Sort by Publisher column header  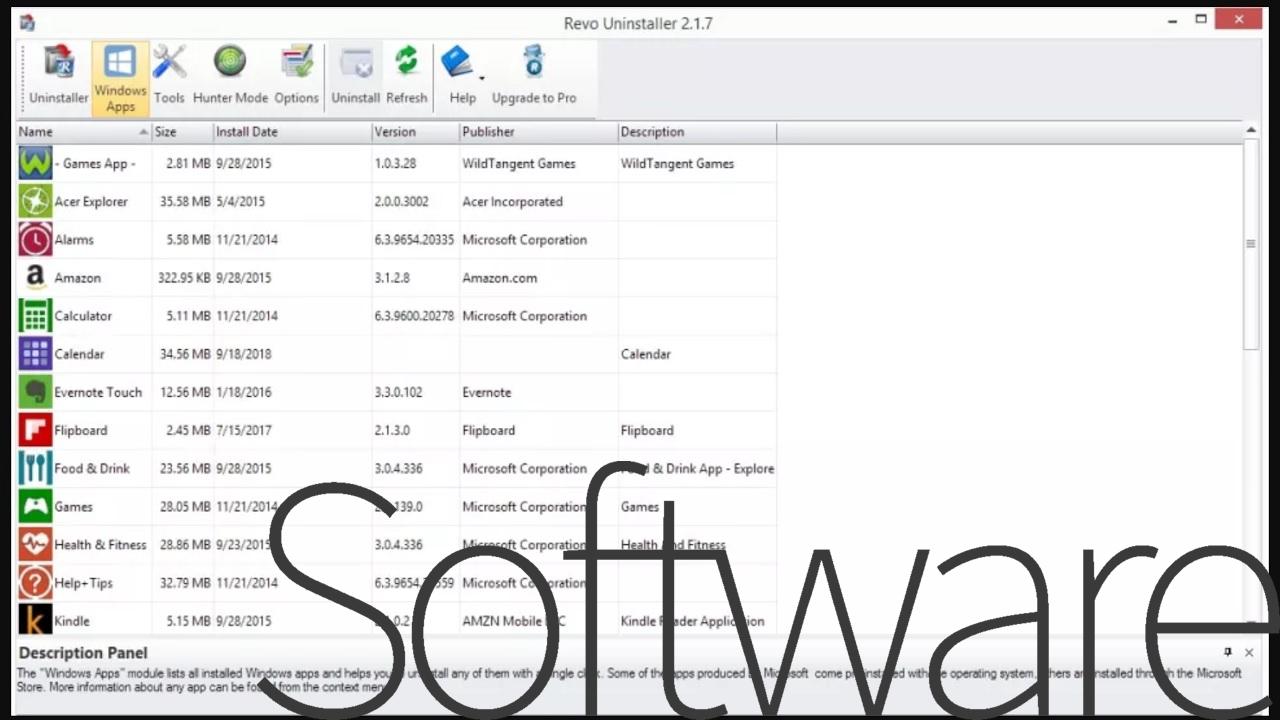pyautogui.click(x=538, y=132)
